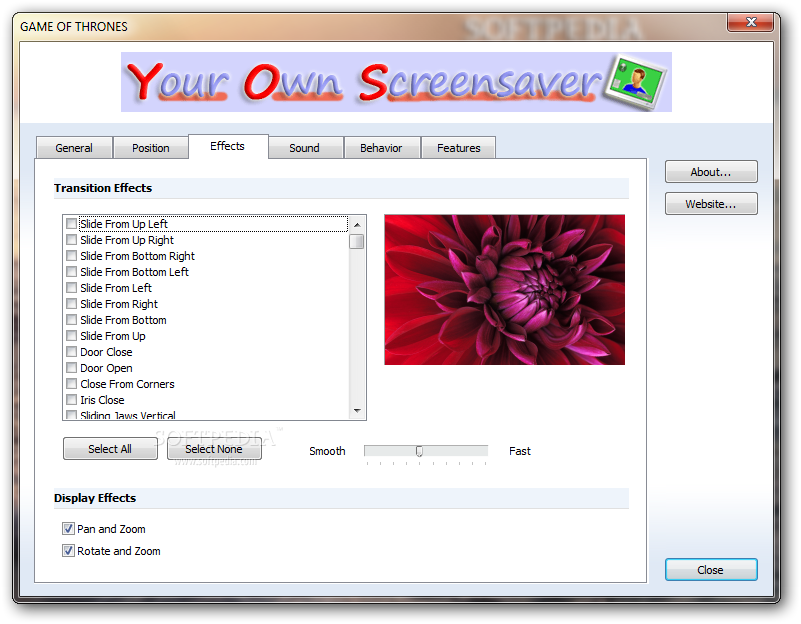The height and width of the screenshot is (624, 801).
Task: Click the Select All button
Action: 110,449
